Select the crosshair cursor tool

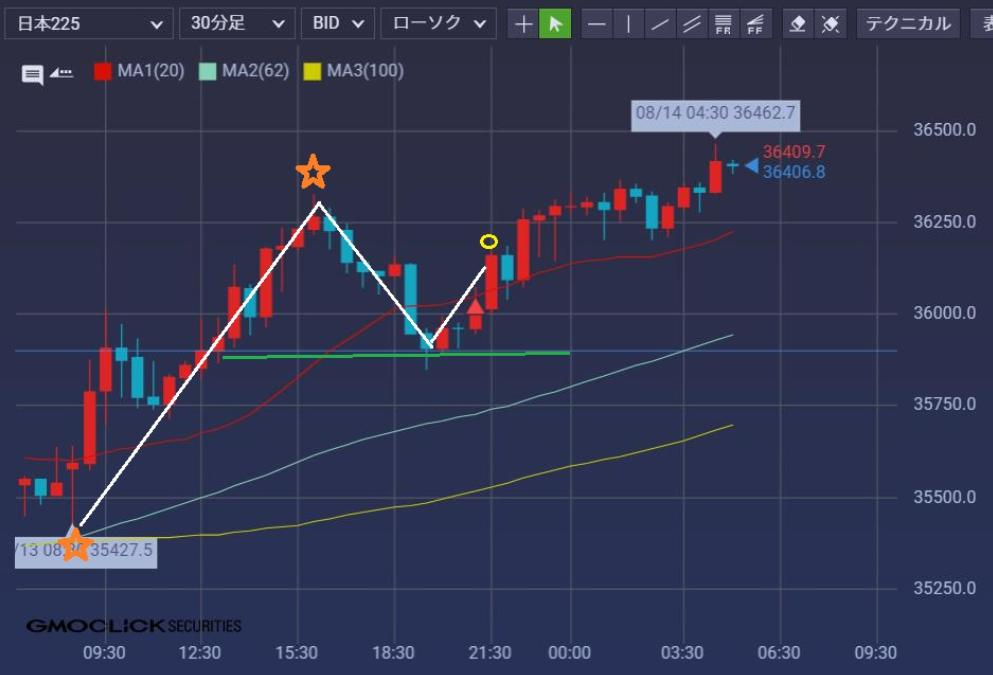pyautogui.click(x=522, y=24)
